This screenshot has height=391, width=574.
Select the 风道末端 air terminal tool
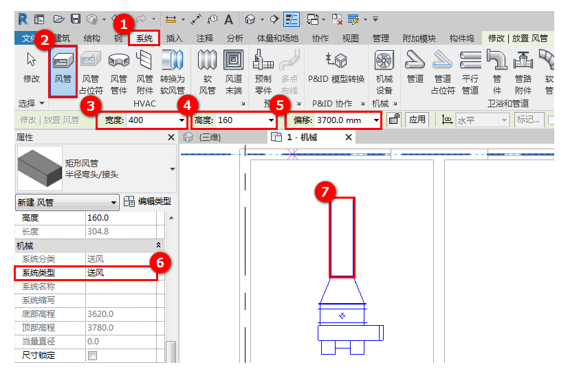pyautogui.click(x=233, y=71)
